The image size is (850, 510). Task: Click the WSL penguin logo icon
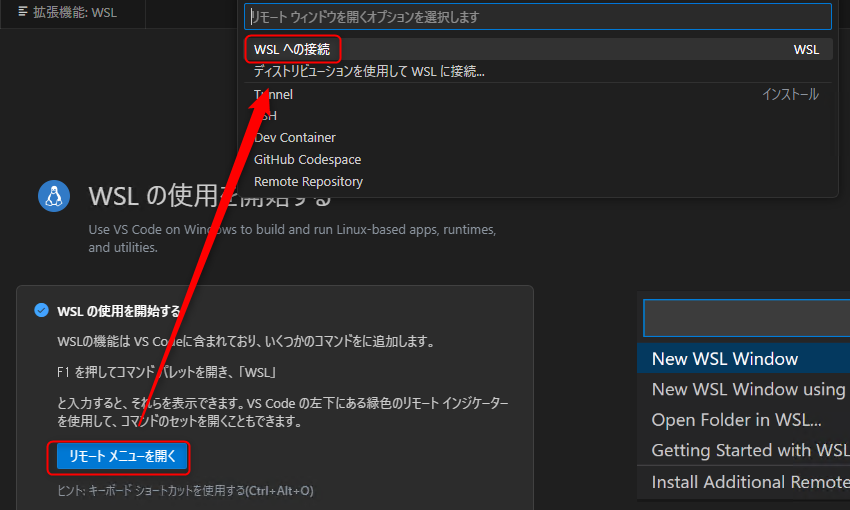[x=54, y=196]
